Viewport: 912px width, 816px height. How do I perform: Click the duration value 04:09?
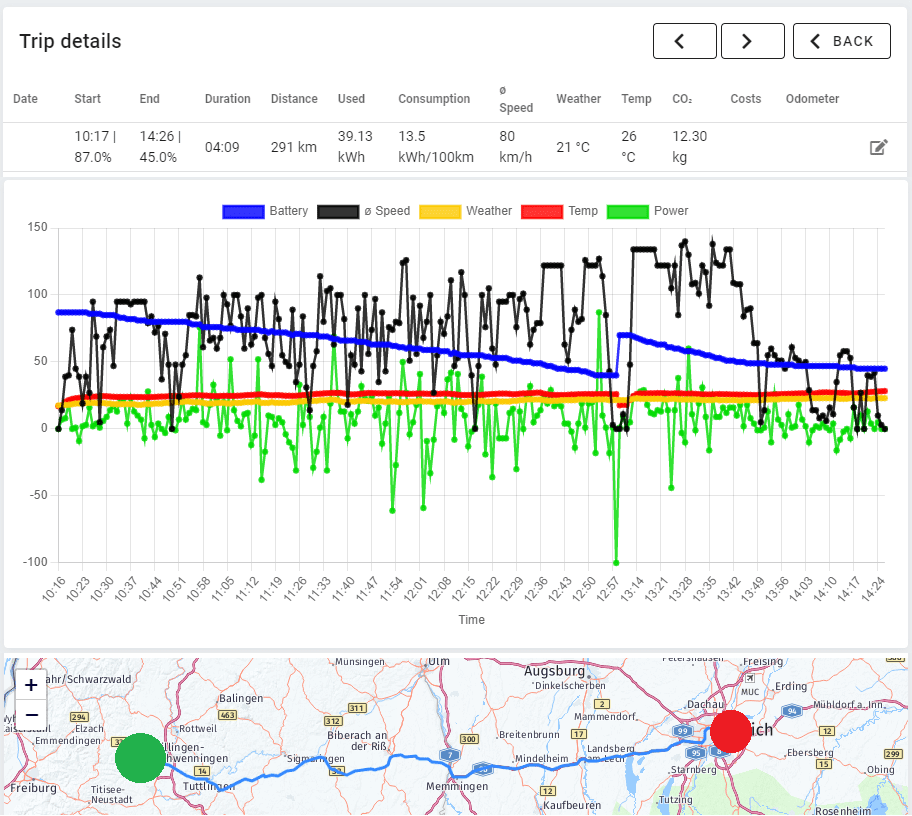222,147
